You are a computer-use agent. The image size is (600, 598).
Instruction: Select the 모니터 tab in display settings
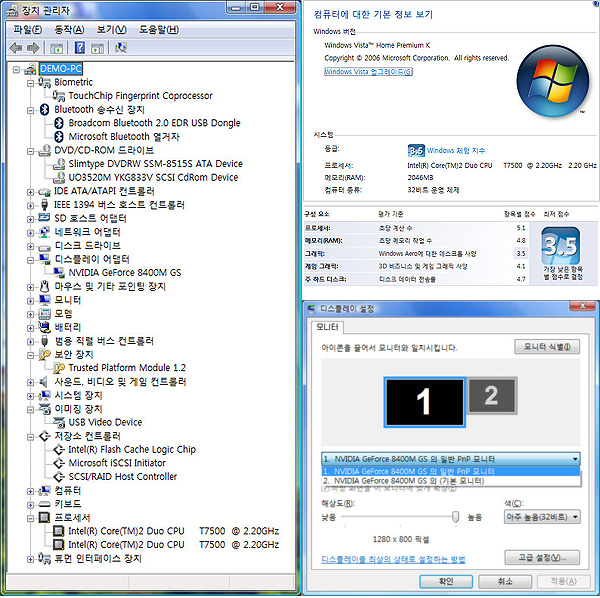327,328
